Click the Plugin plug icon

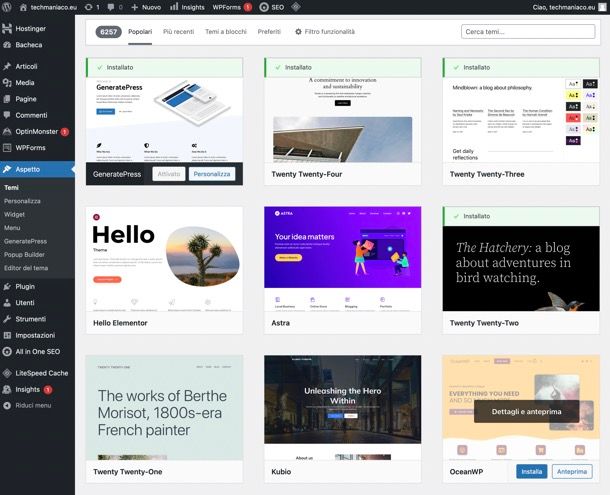7,286
